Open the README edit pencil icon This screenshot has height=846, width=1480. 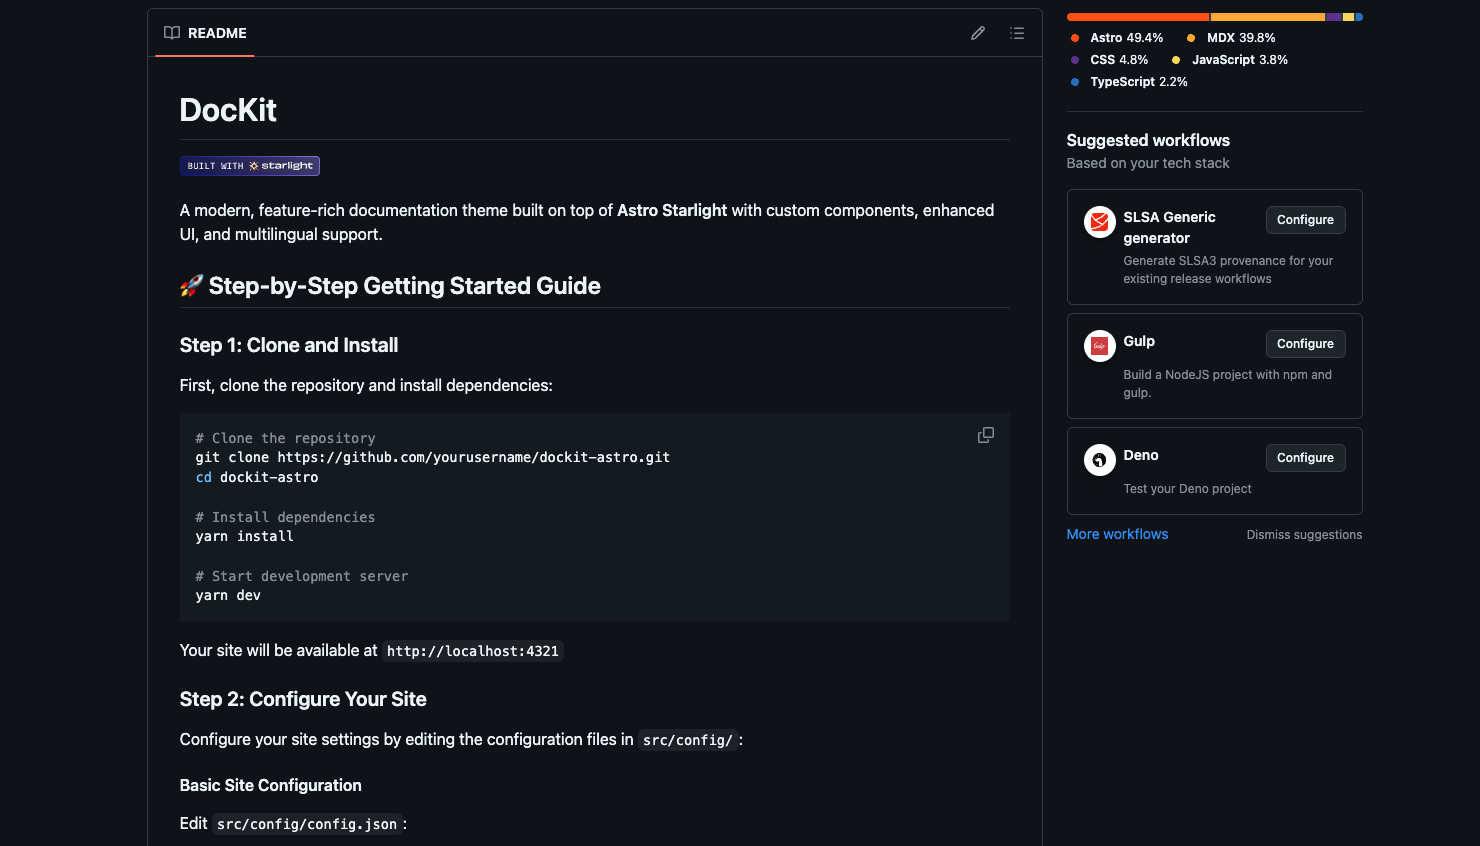[x=977, y=33]
